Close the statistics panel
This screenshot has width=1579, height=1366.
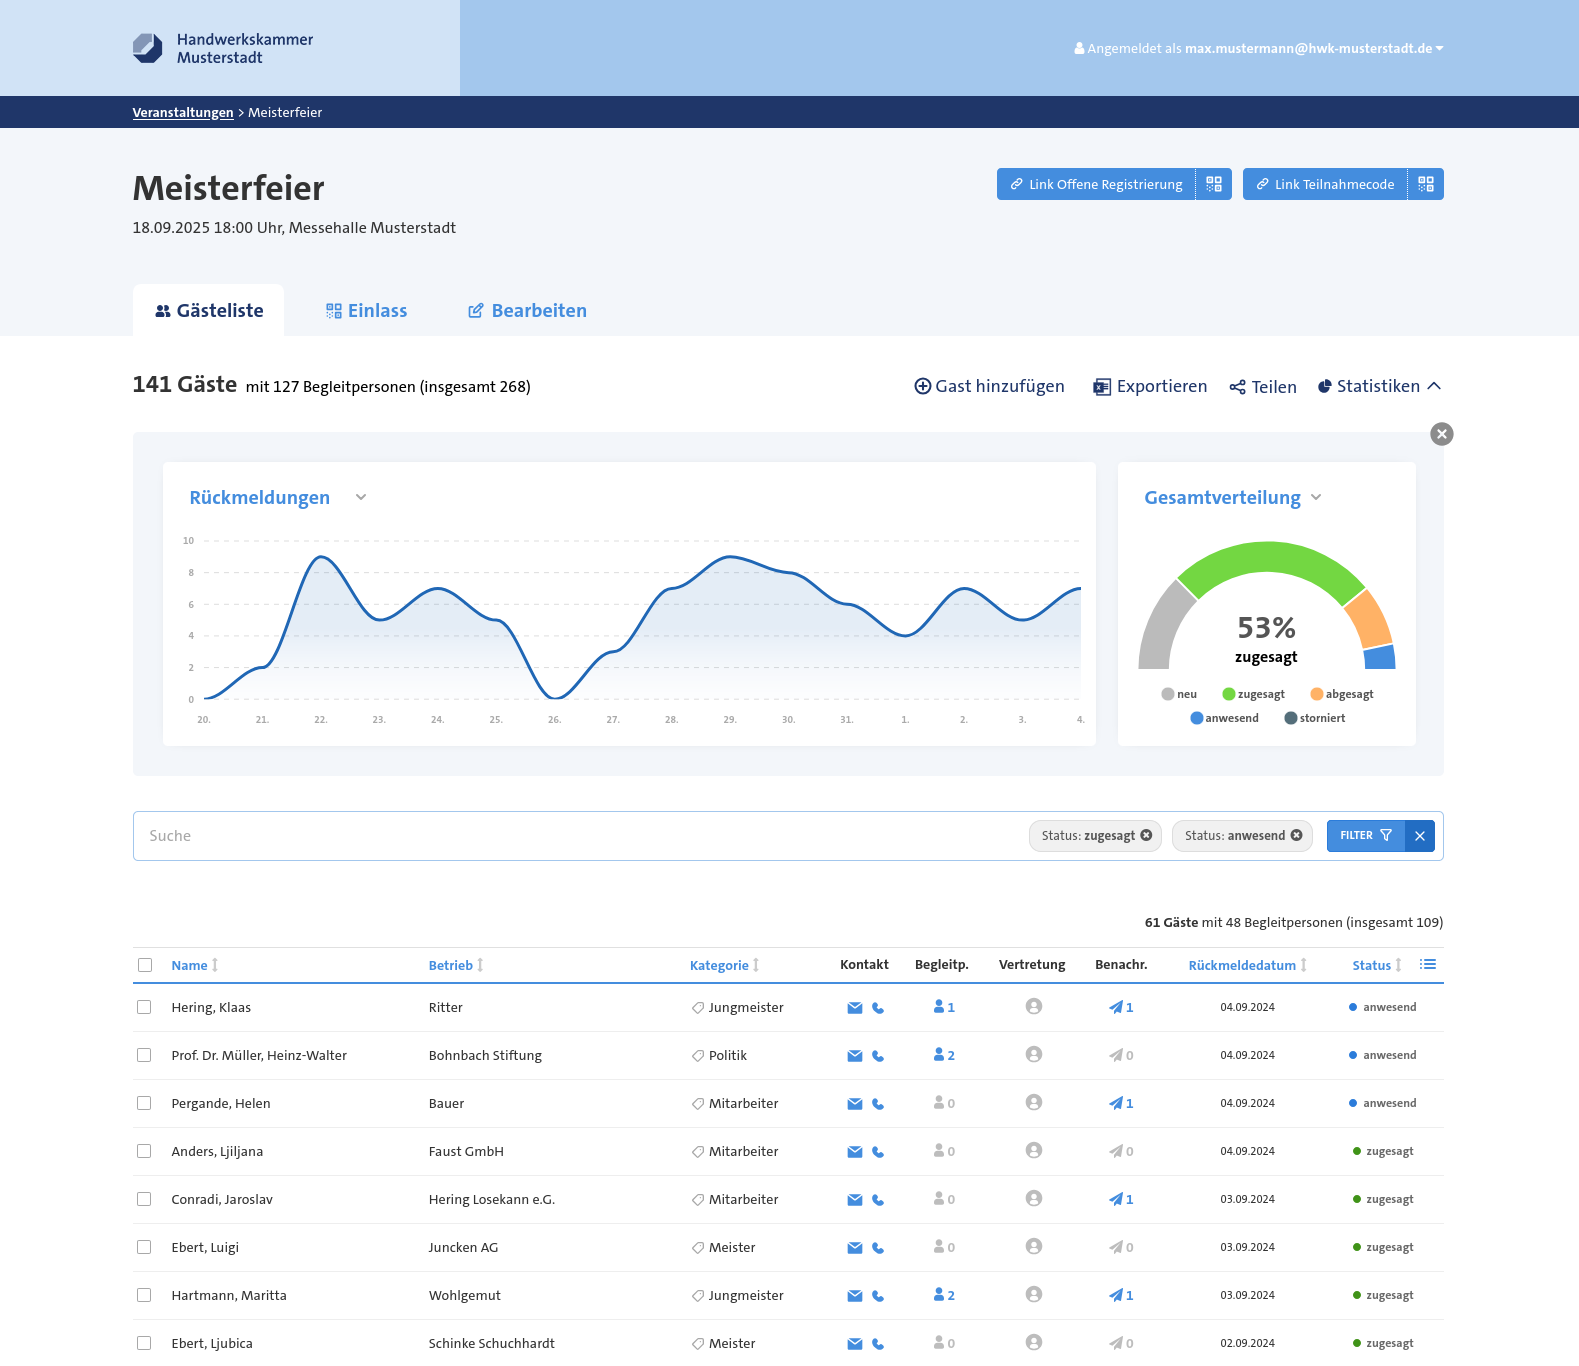coord(1441,434)
